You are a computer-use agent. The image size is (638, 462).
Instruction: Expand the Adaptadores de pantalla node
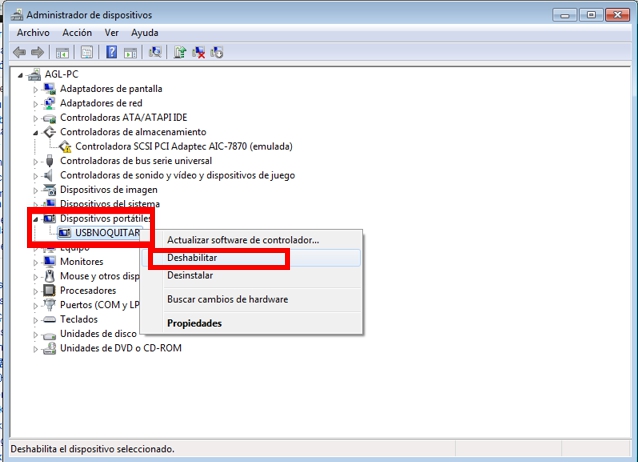pos(36,89)
